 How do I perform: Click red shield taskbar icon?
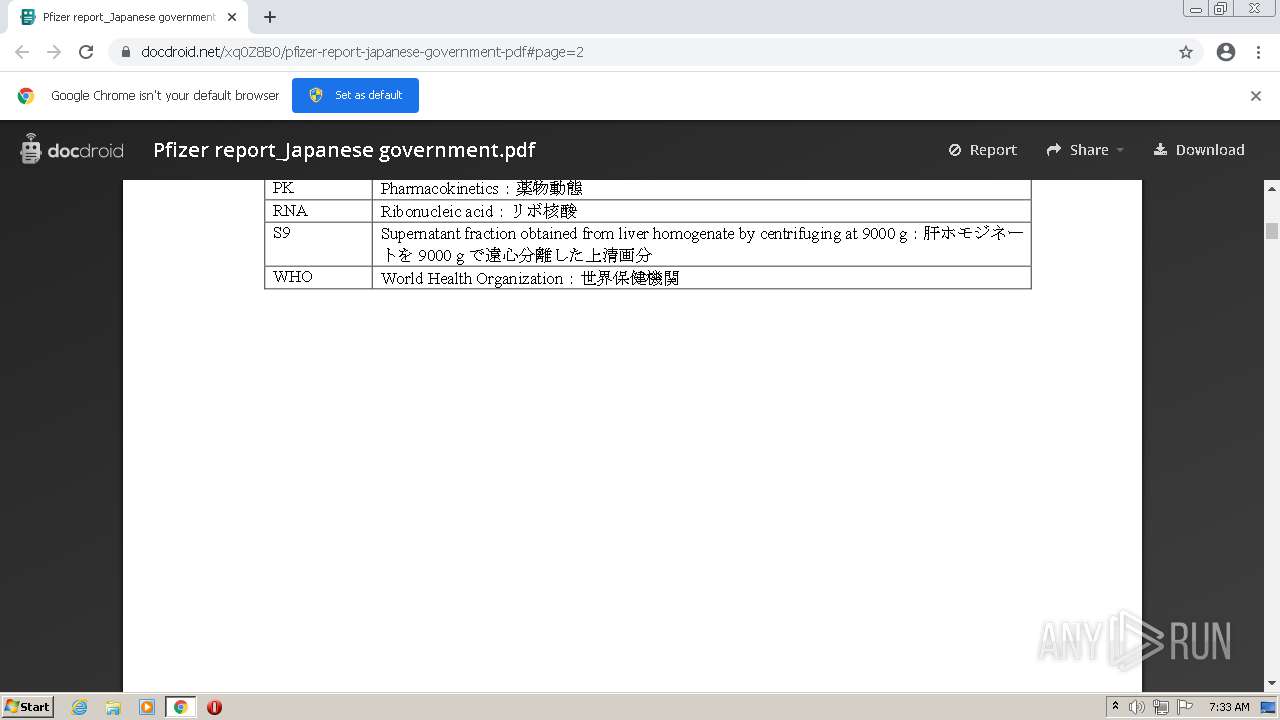coord(214,707)
